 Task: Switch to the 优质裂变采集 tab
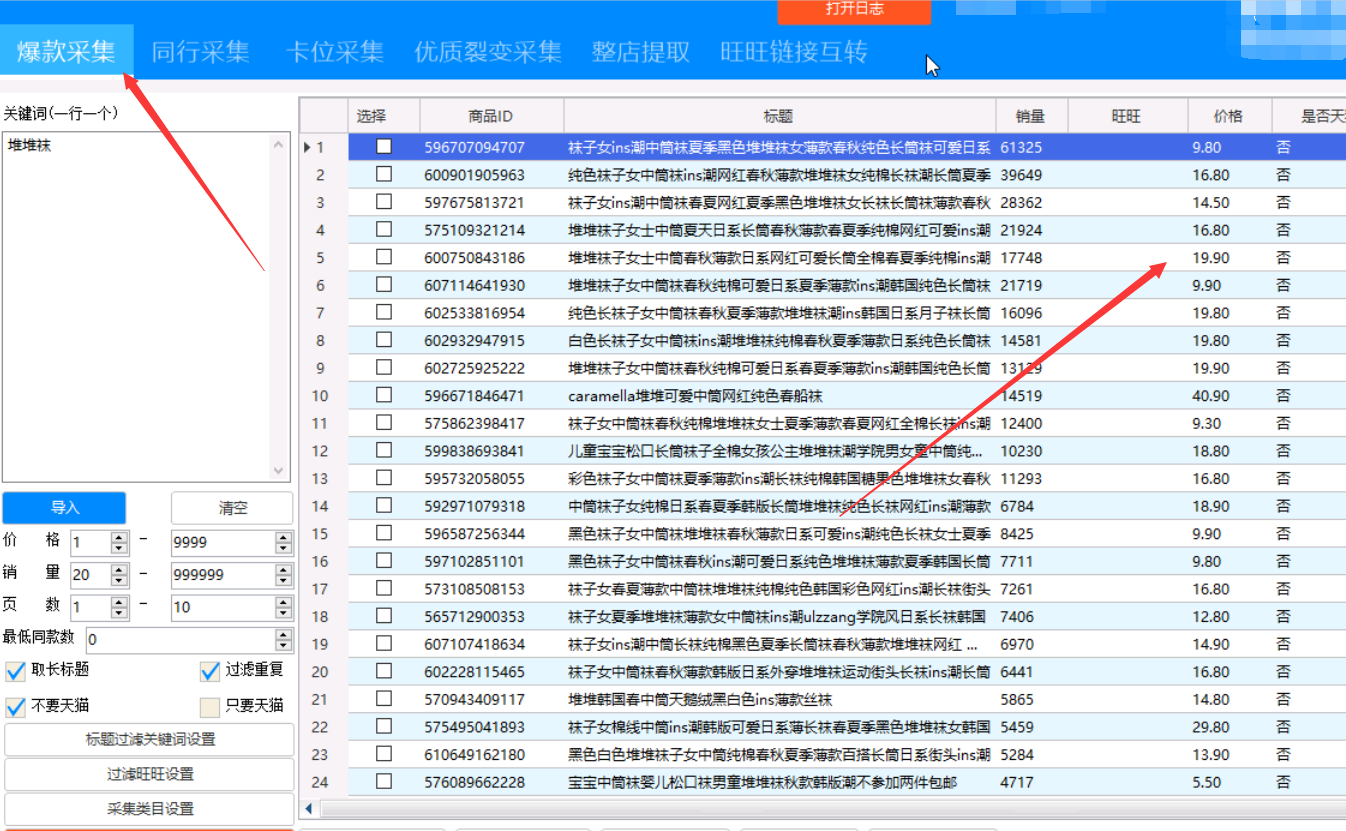(487, 51)
